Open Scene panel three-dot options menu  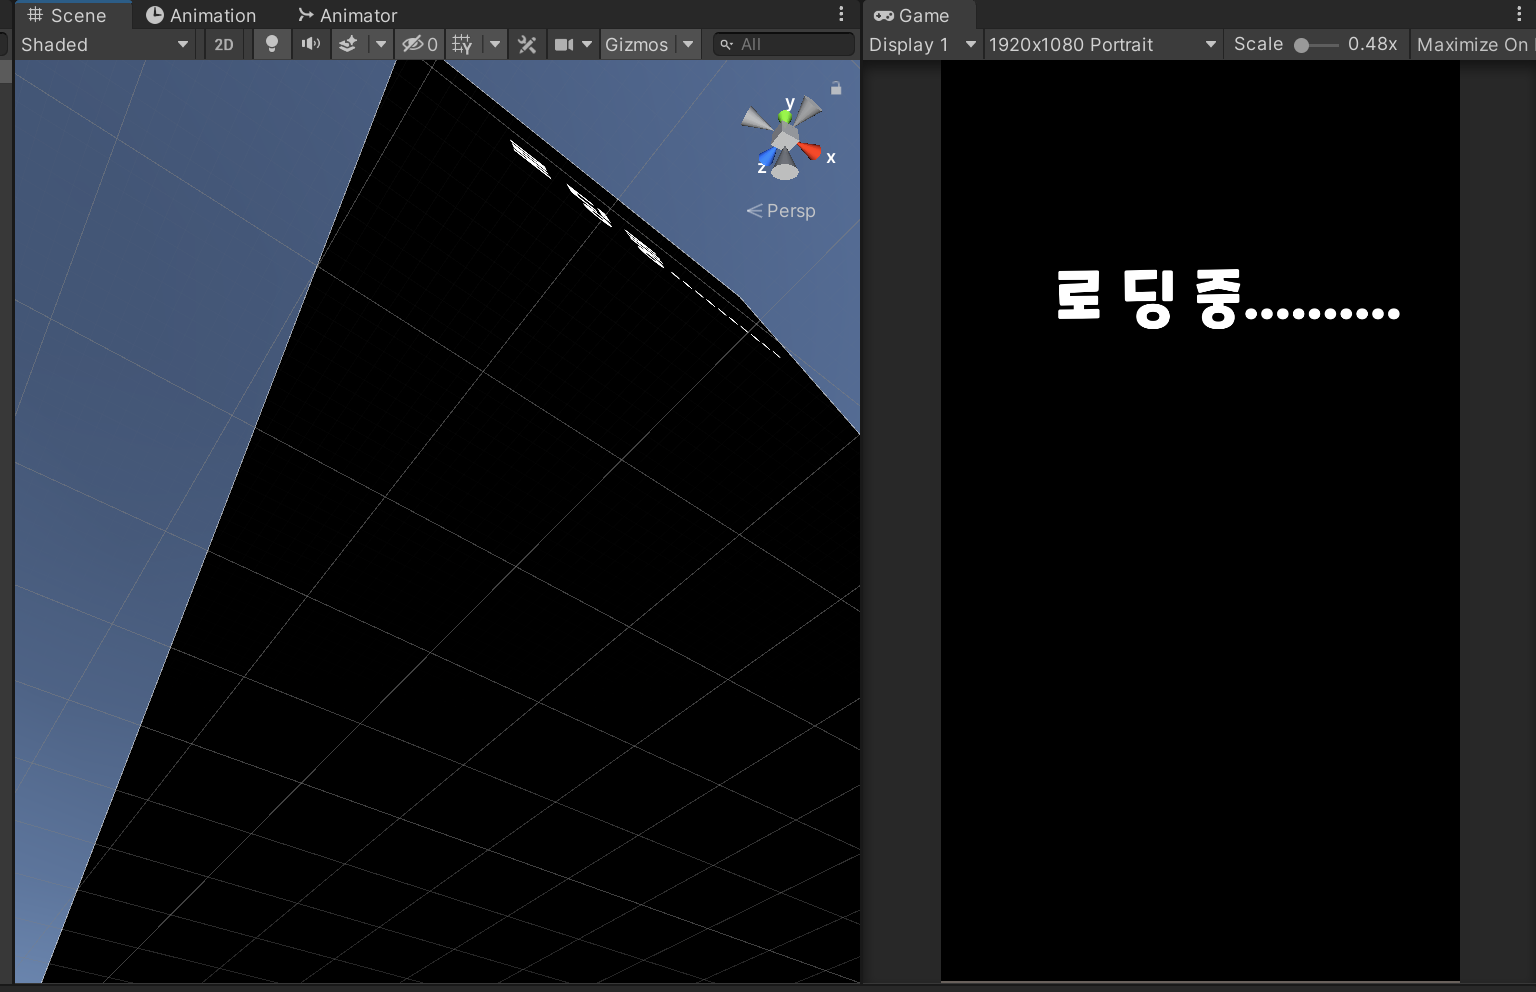point(841,14)
